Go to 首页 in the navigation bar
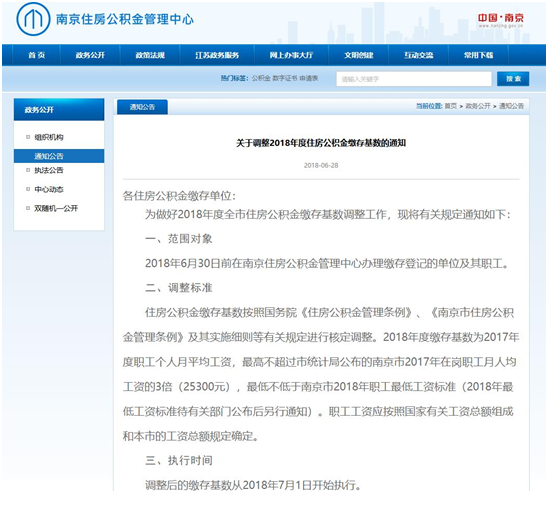Viewport: 546px width, 526px height. tap(37, 55)
